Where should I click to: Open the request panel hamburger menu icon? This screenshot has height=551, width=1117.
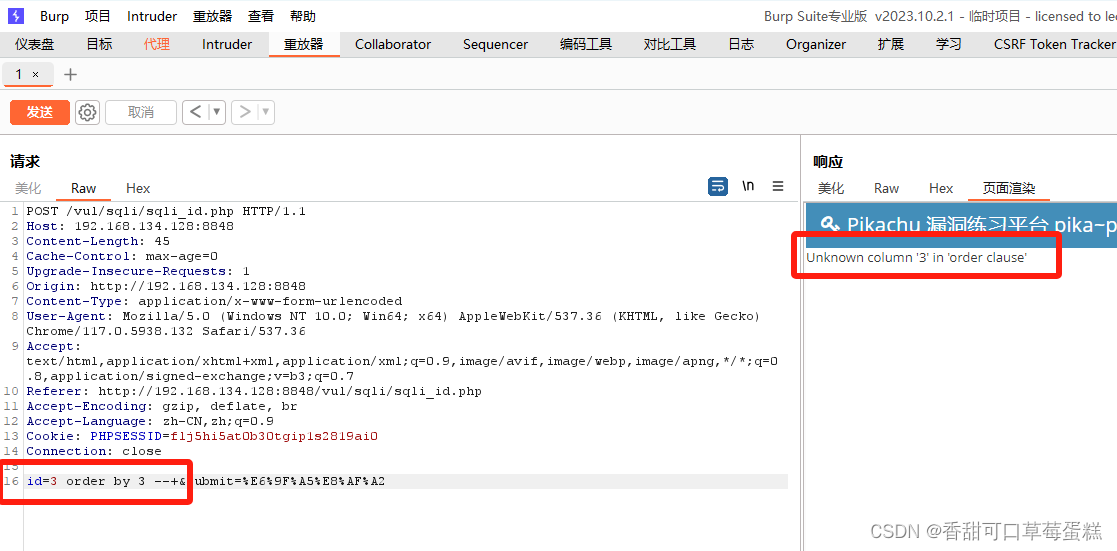point(778,186)
